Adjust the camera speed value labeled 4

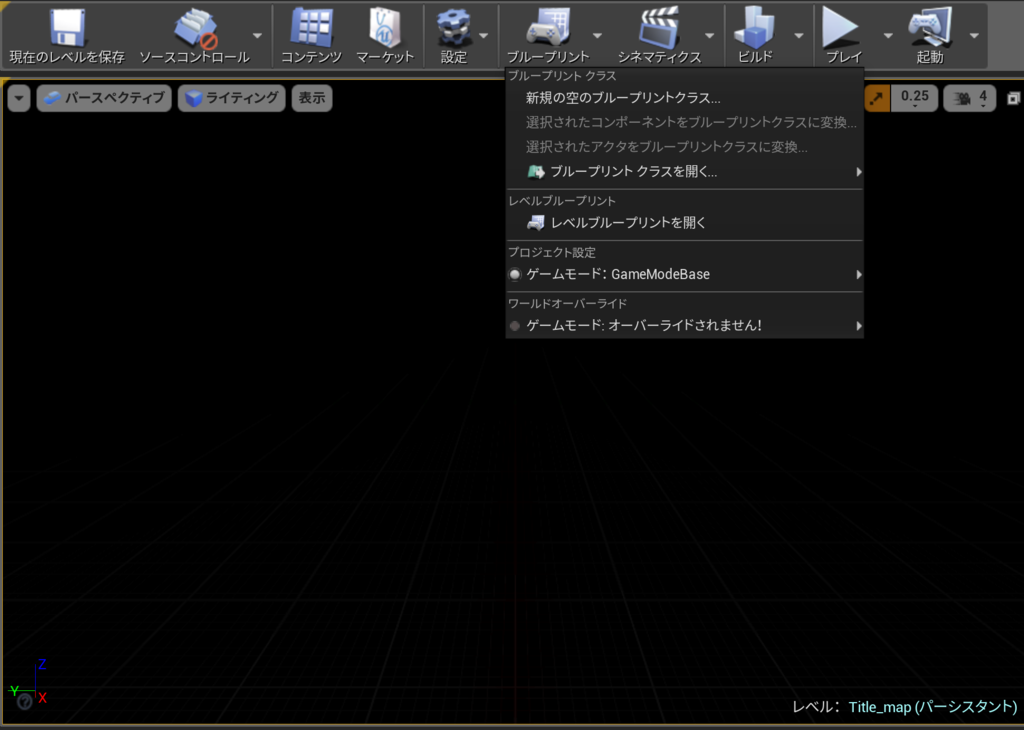969,97
